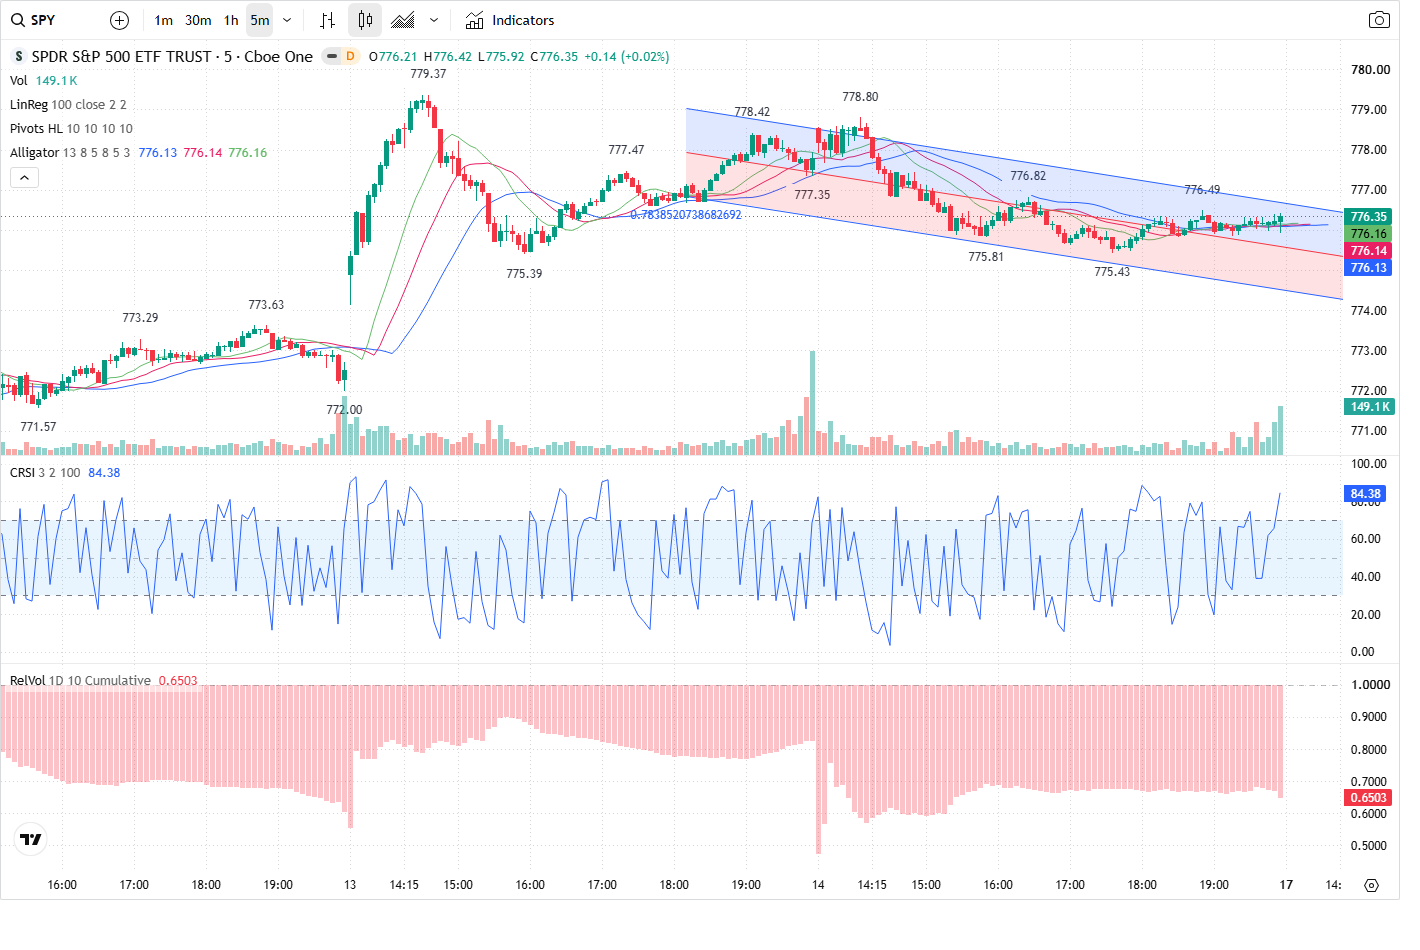This screenshot has width=1420, height=950.
Task: Switch to the 30m interval
Action: coord(198,20)
